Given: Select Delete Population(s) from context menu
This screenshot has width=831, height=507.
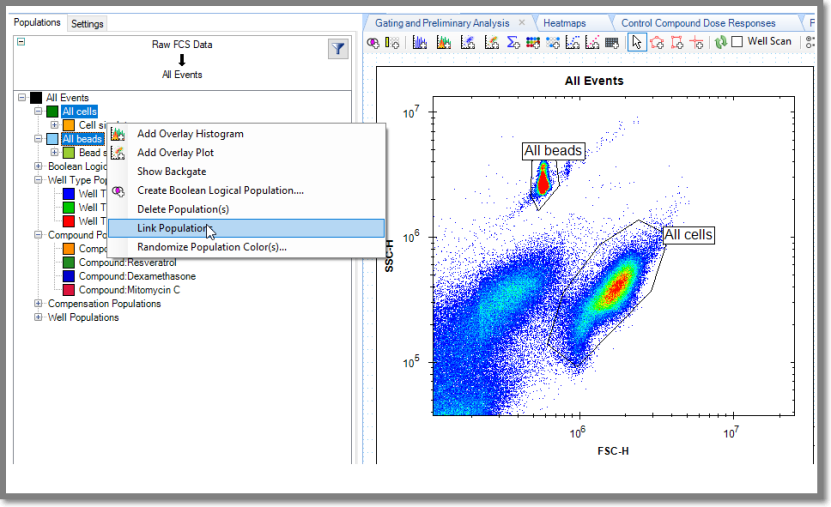Looking at the screenshot, I should point(246,209).
